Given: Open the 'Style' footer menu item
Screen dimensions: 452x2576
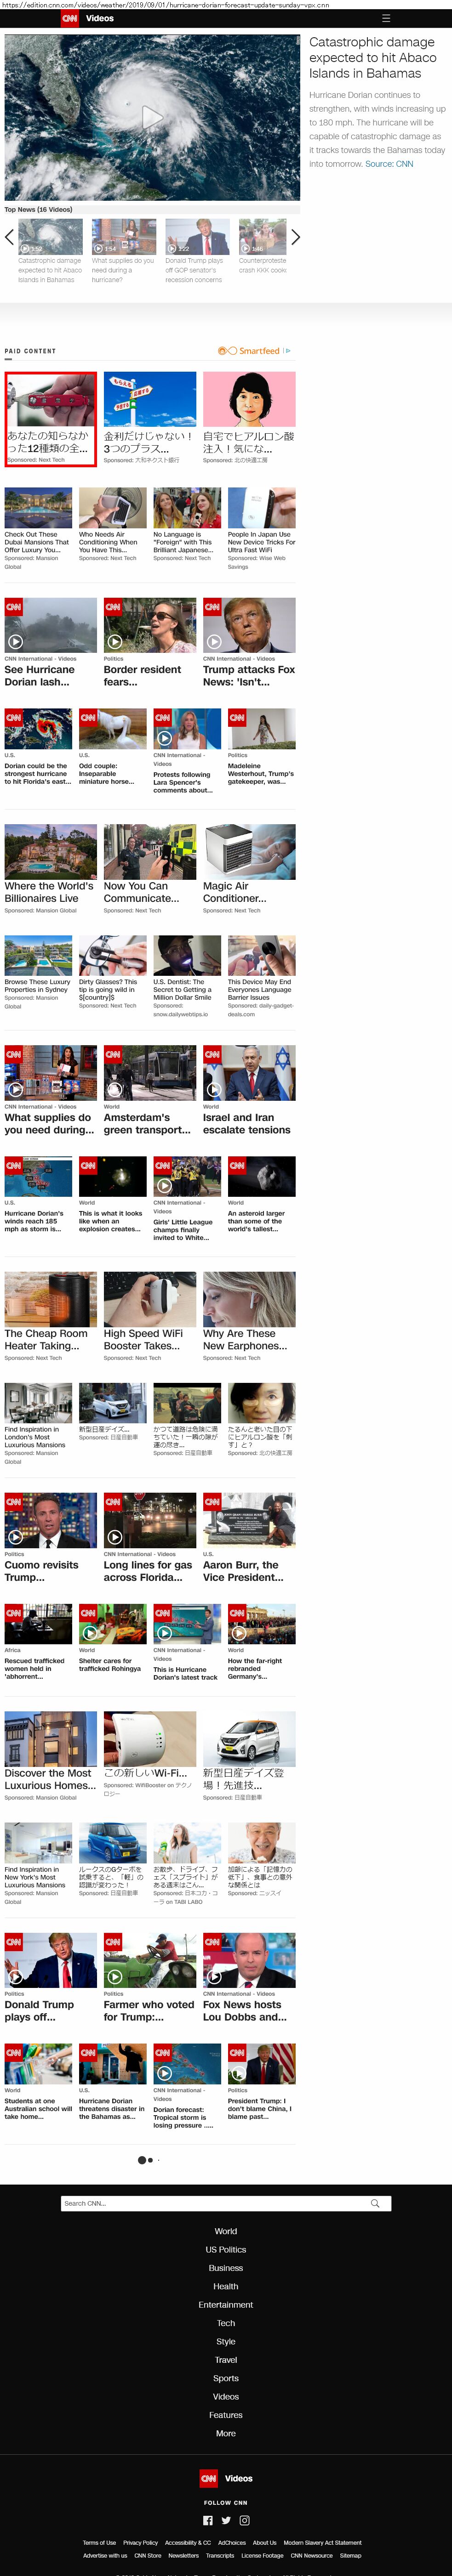Looking at the screenshot, I should click(x=226, y=2341).
